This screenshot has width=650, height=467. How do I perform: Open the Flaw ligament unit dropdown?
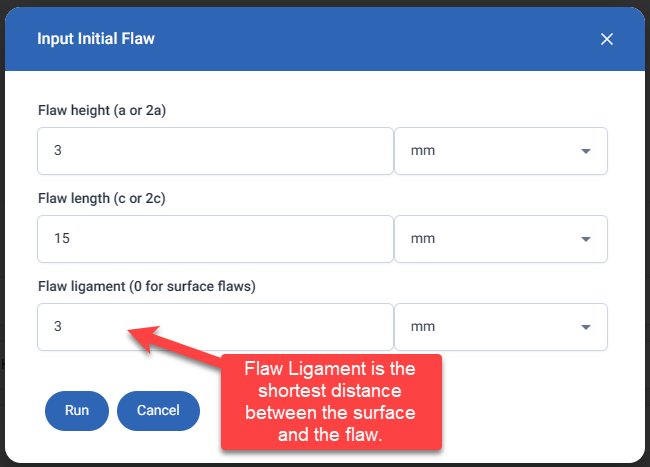click(500, 327)
